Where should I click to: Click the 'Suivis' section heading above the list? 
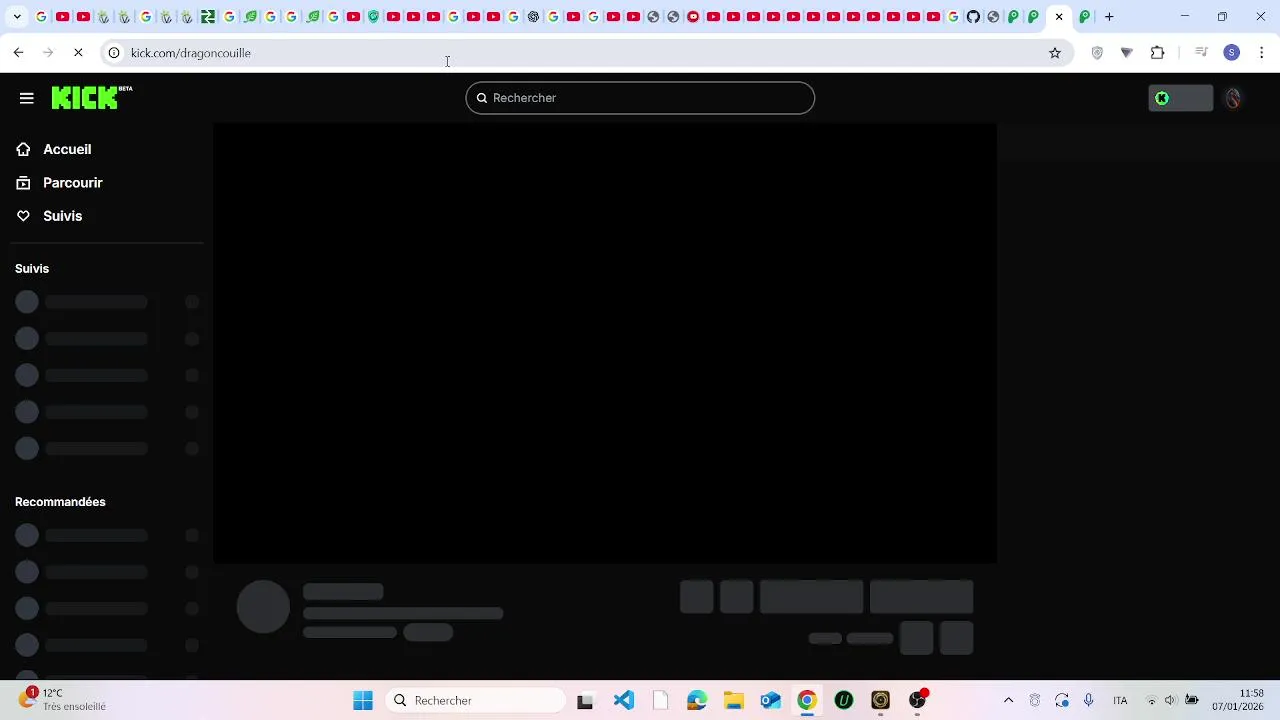[32, 269]
